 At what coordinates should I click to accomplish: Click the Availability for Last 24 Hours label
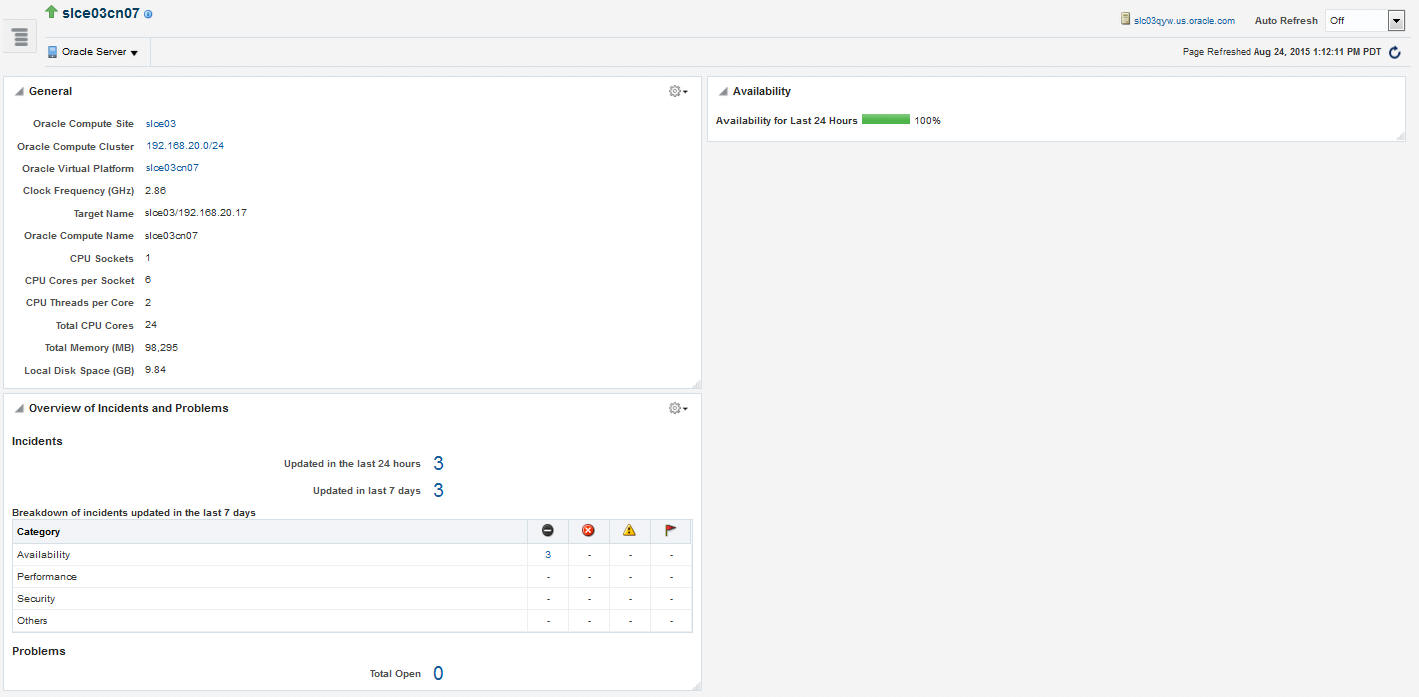click(787, 121)
